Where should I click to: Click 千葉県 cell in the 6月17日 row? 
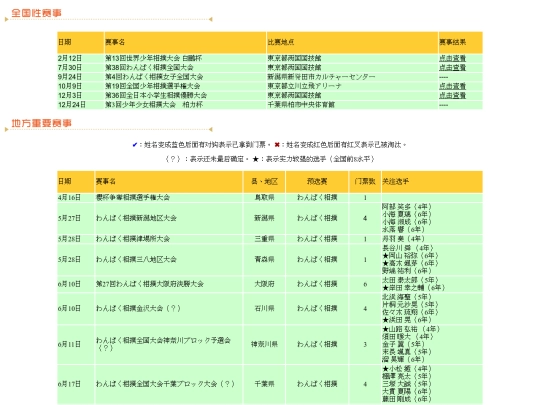point(264,384)
